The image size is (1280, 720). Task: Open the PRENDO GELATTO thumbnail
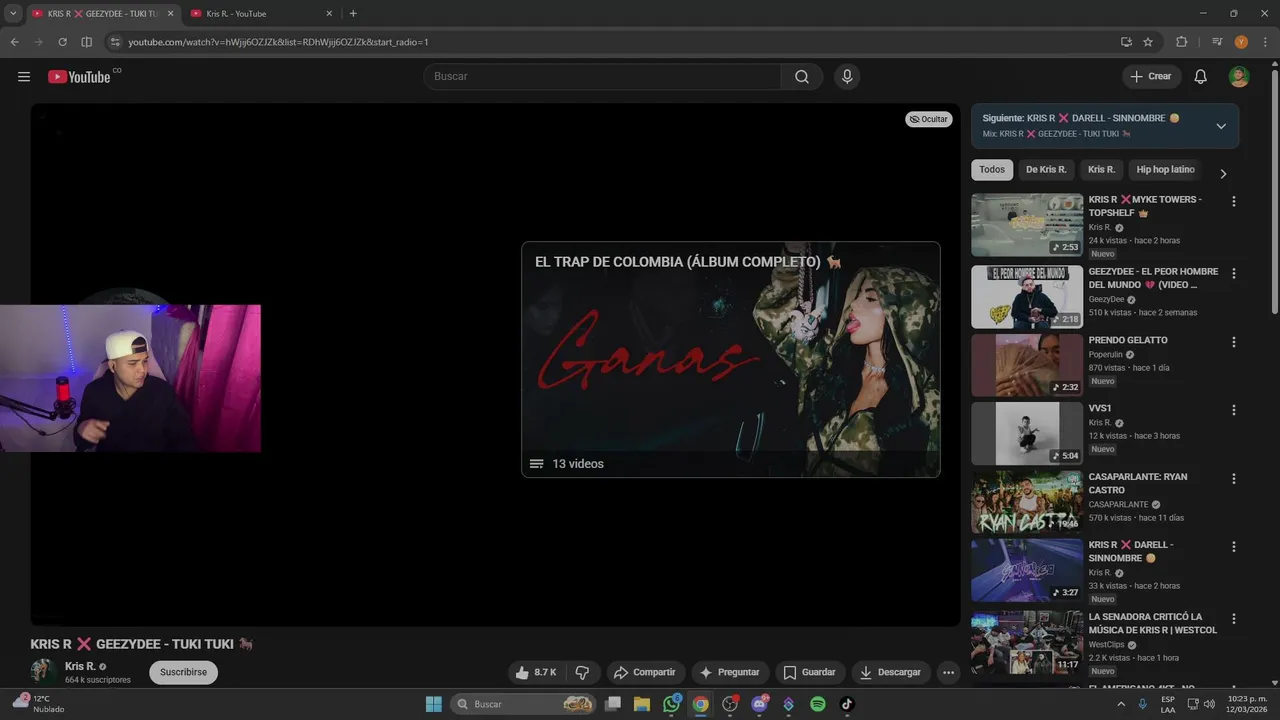coord(1027,365)
